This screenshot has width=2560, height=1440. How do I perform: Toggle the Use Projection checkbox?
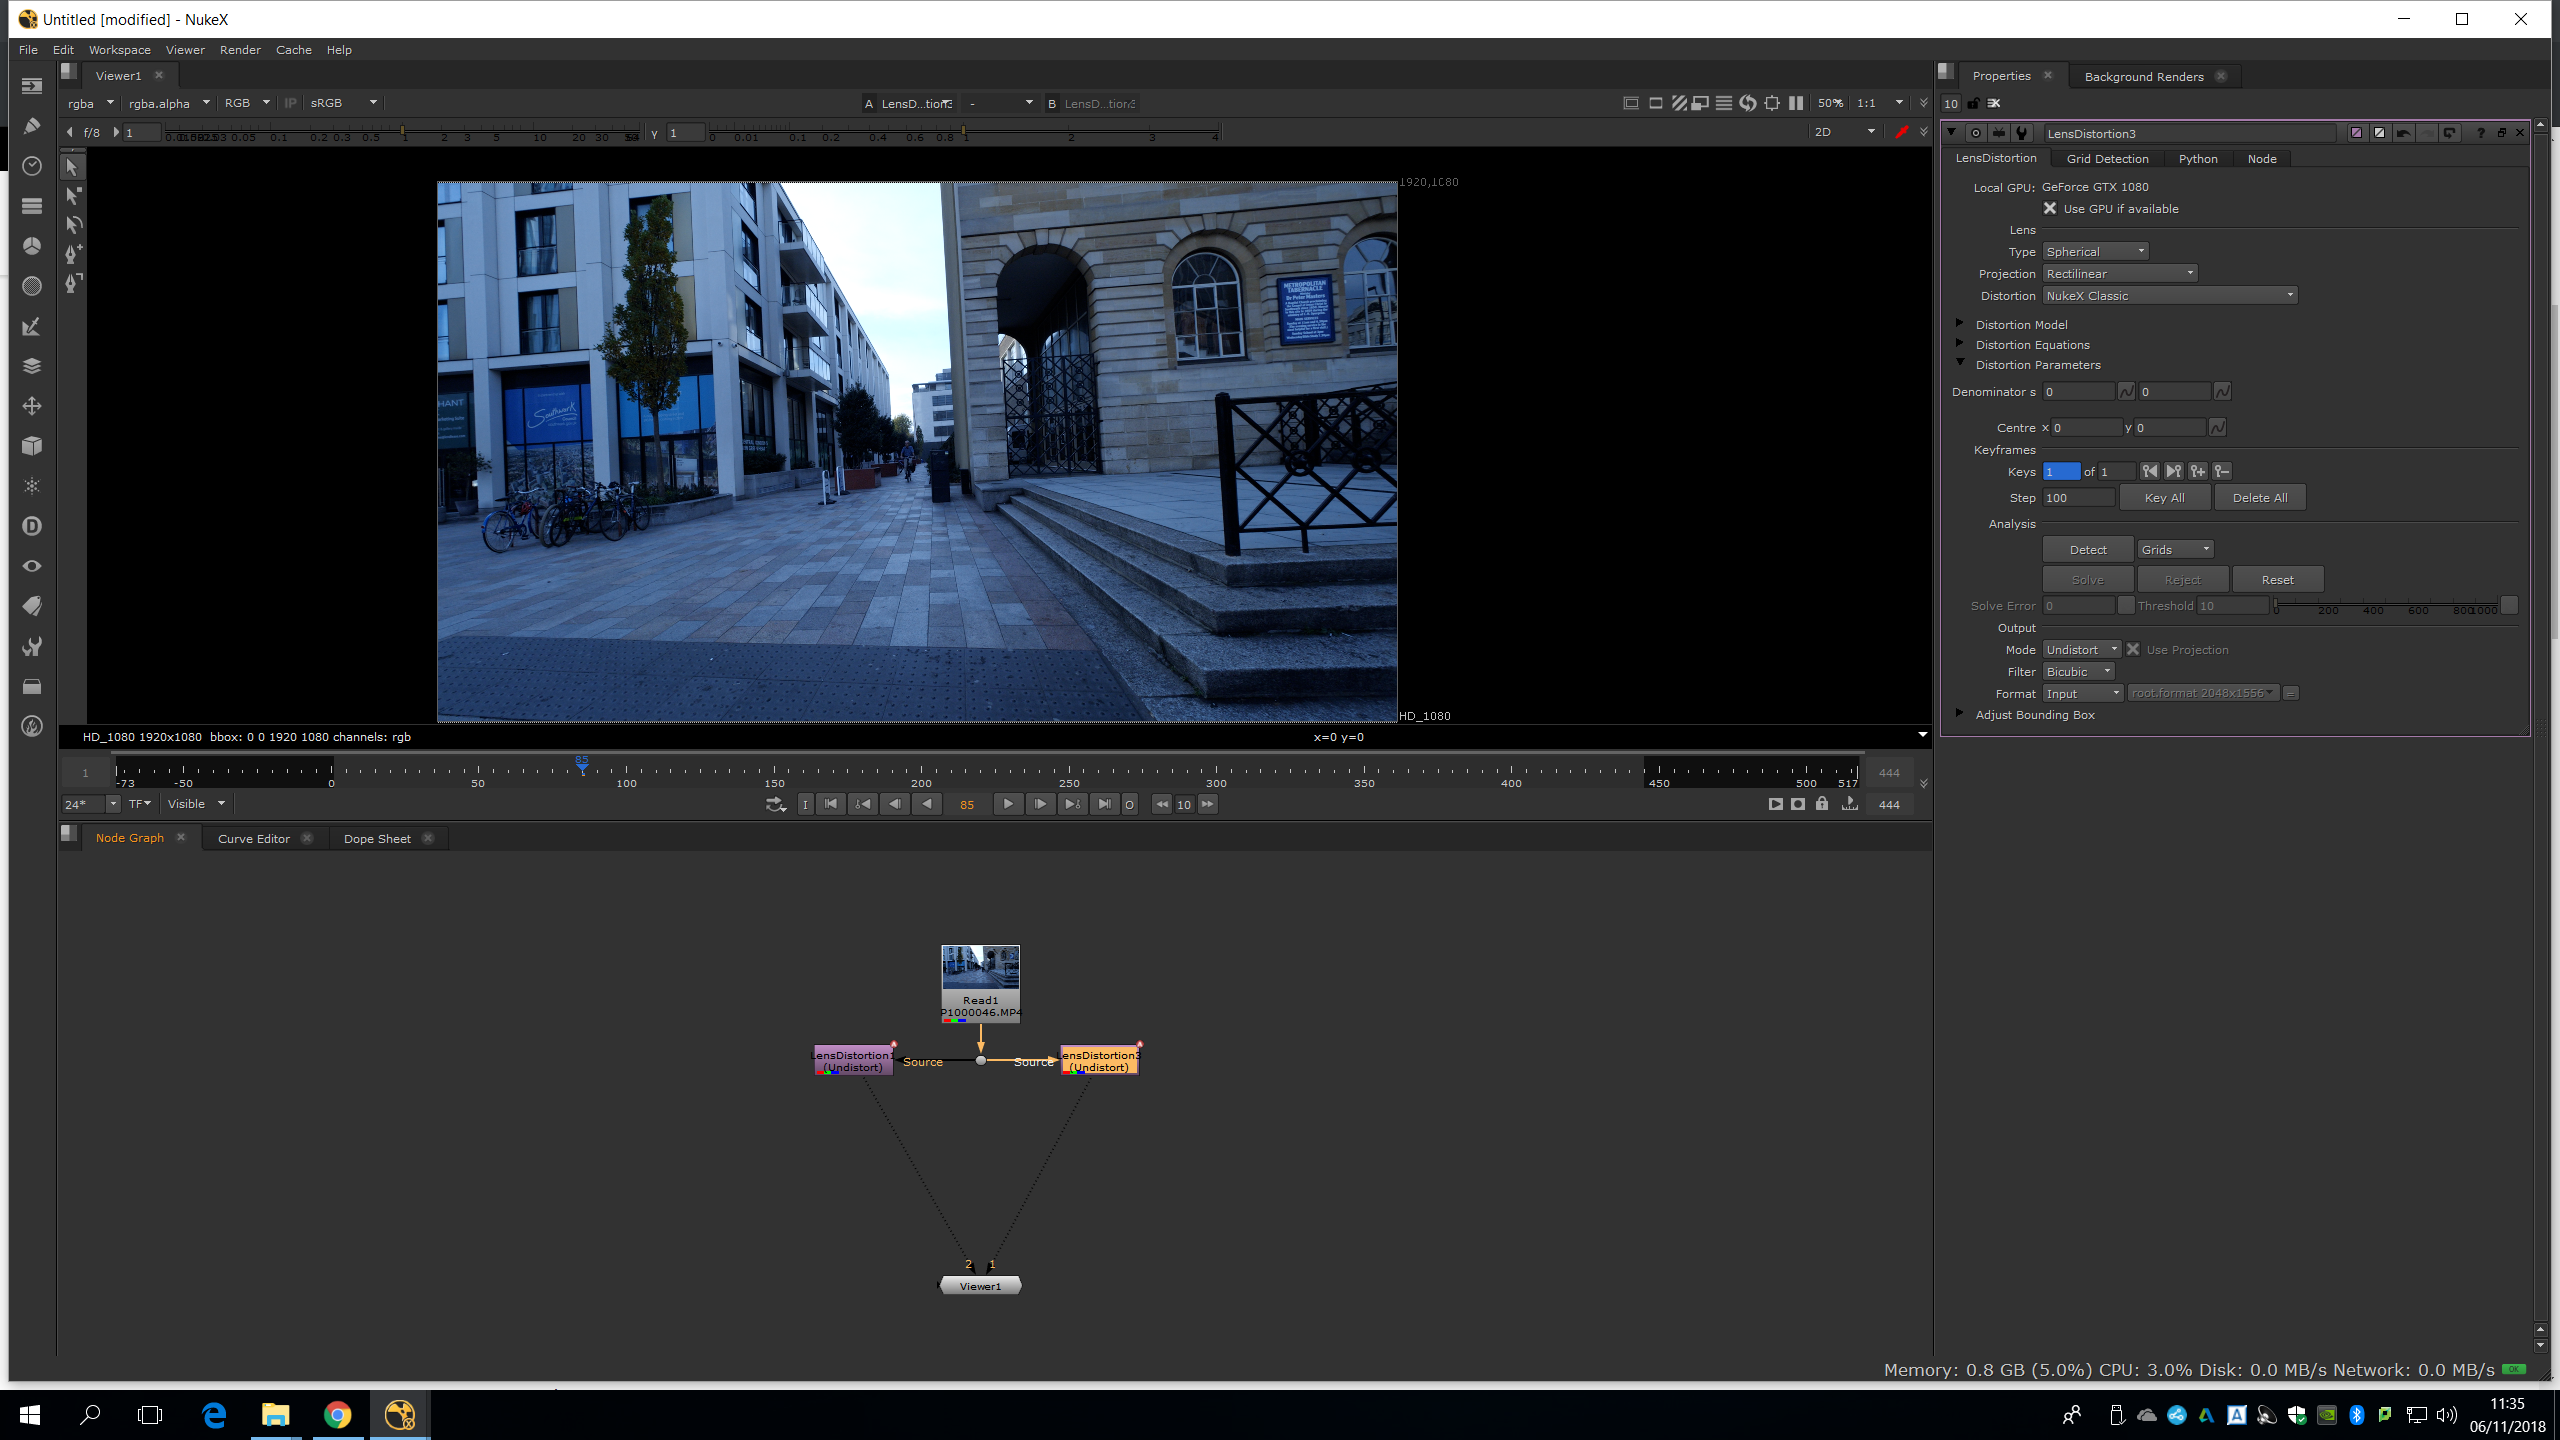pos(2133,650)
